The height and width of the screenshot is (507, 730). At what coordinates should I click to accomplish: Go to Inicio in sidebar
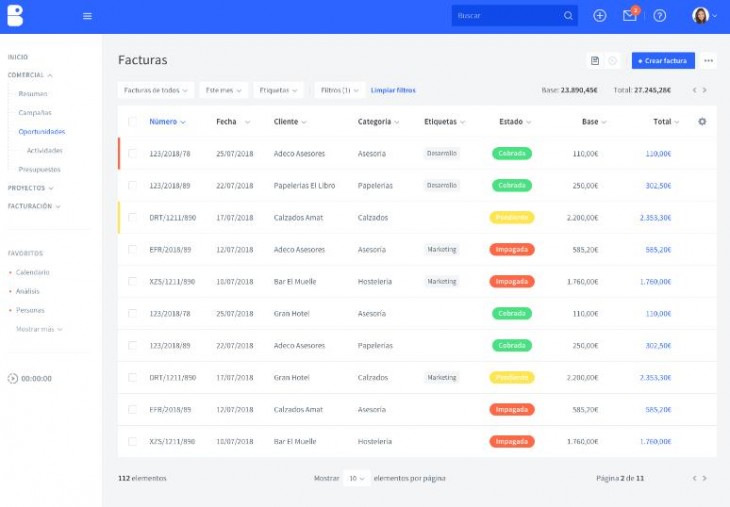tap(18, 57)
